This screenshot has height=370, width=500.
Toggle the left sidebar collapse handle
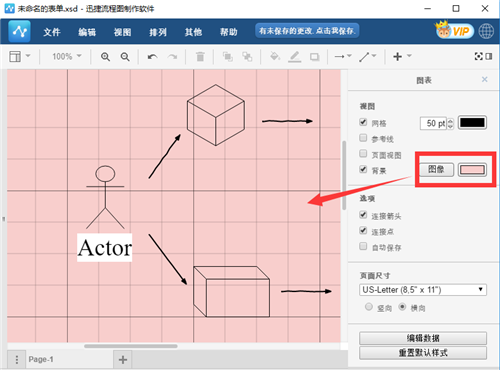[x=4, y=219]
